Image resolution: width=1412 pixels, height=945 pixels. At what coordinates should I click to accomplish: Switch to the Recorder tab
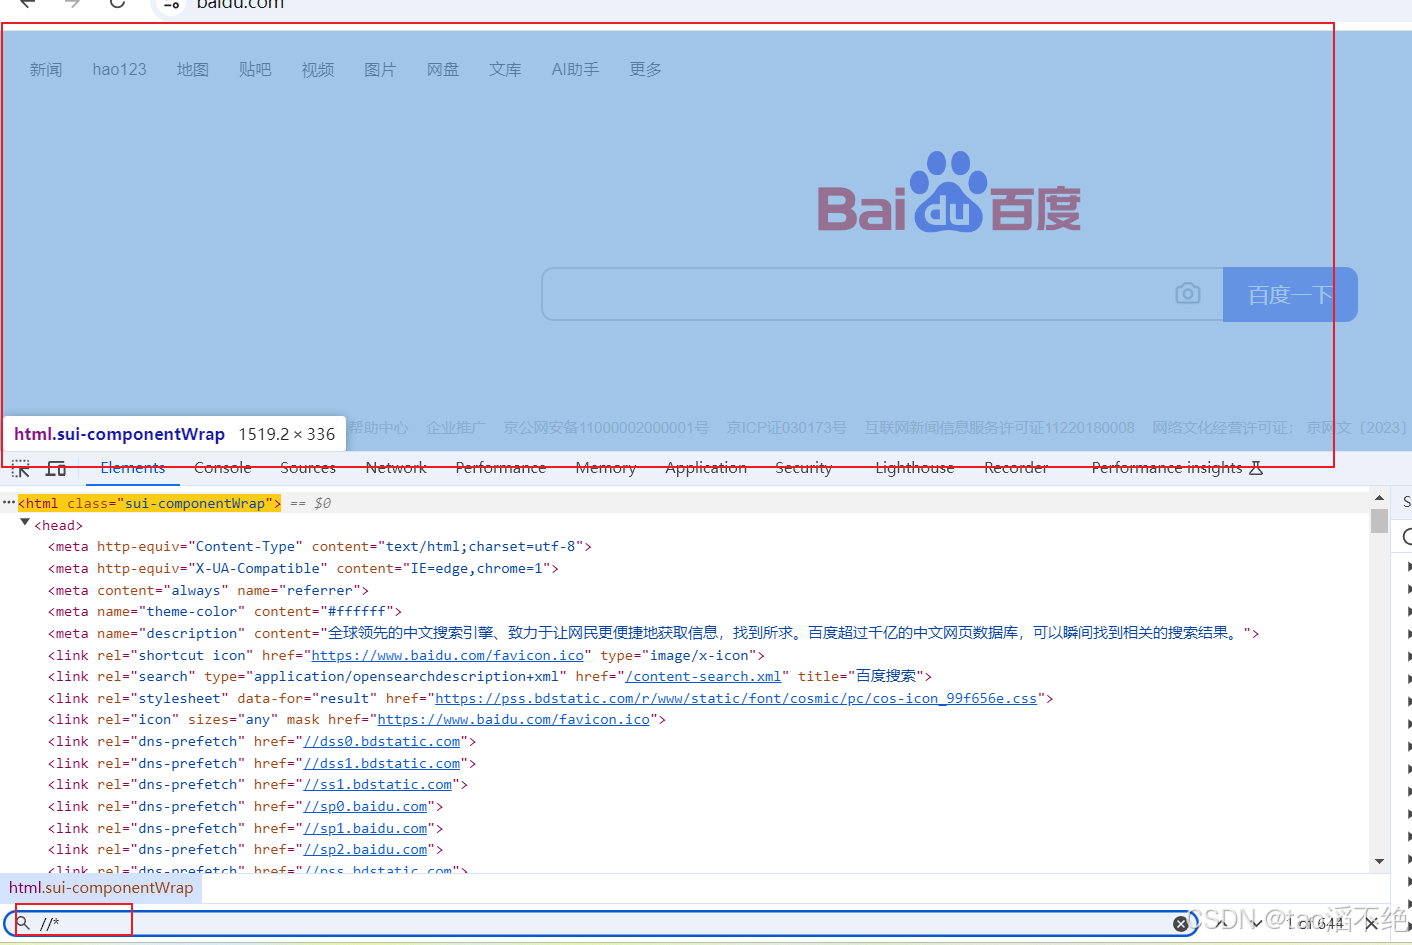[1016, 468]
